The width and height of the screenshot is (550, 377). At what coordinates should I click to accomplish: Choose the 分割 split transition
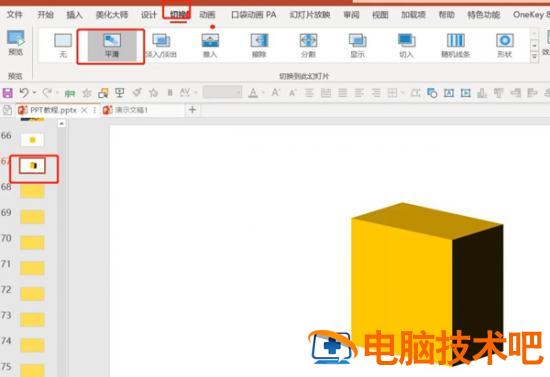point(308,46)
